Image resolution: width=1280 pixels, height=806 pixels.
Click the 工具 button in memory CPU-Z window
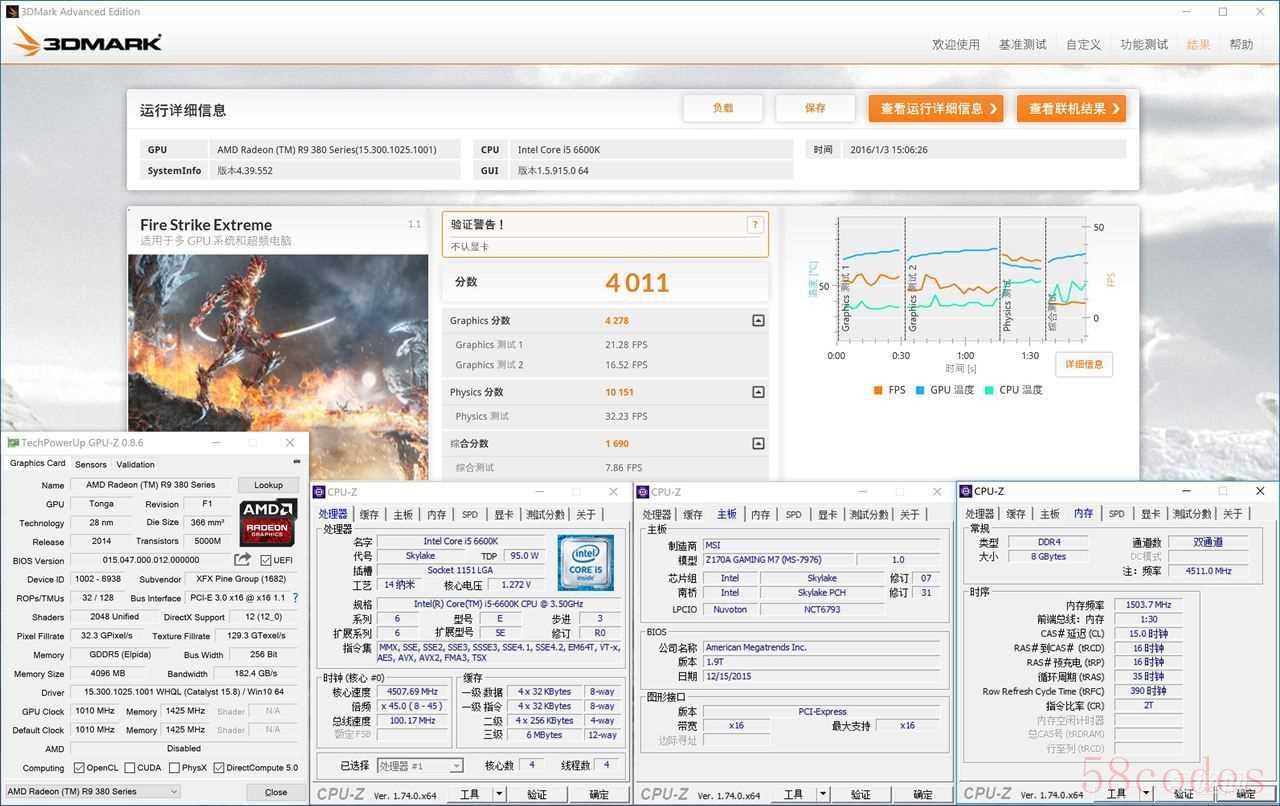1117,794
